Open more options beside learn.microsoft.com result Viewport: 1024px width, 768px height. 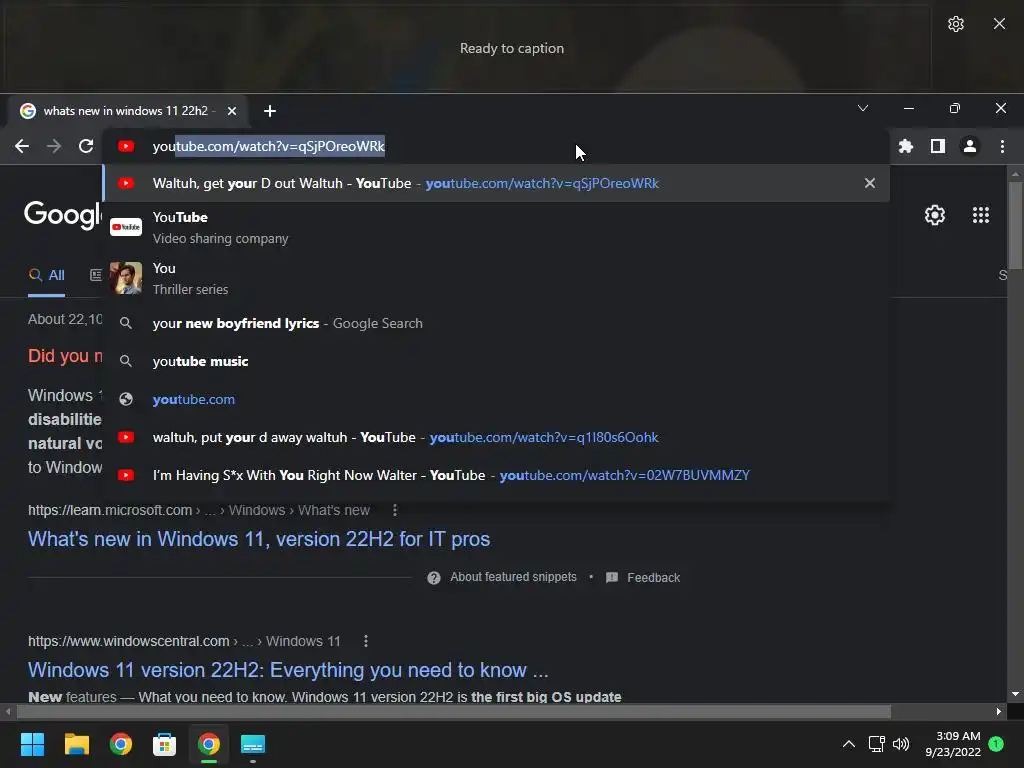(x=394, y=510)
